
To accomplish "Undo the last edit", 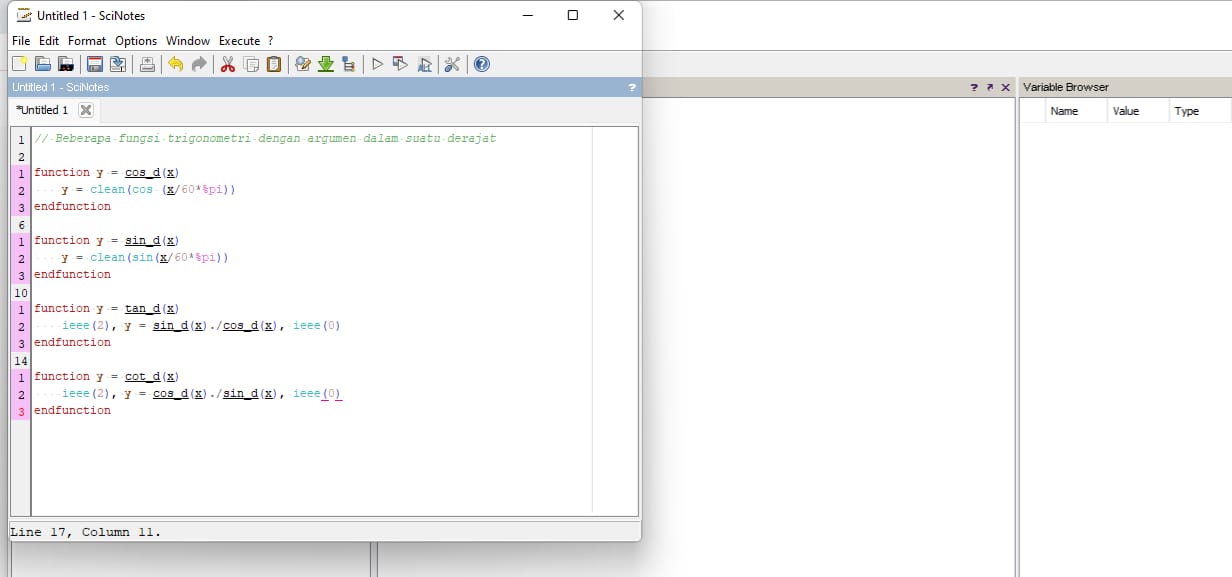I will [176, 64].
